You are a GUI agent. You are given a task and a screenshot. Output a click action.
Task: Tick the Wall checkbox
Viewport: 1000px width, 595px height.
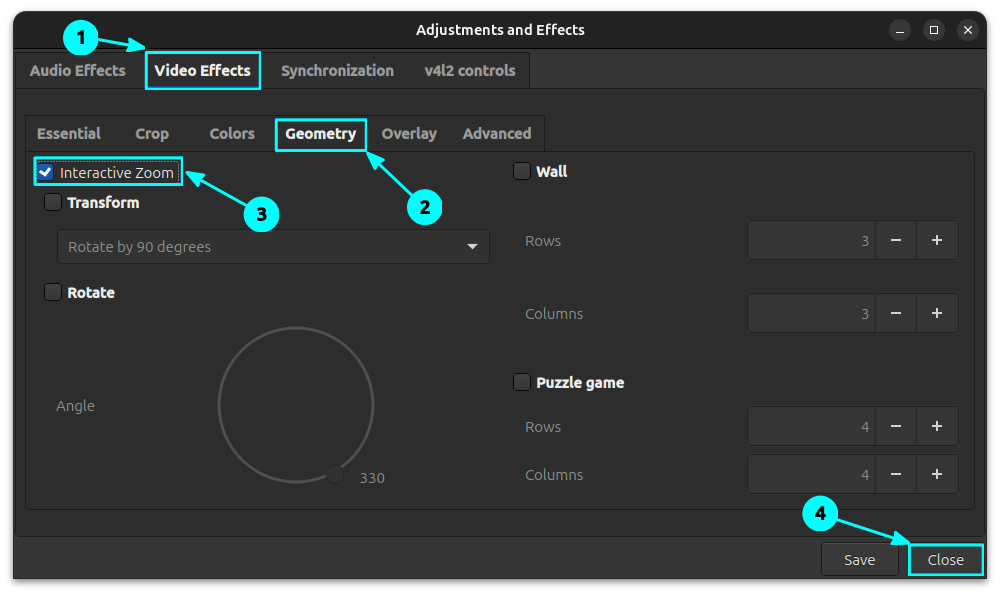click(522, 171)
